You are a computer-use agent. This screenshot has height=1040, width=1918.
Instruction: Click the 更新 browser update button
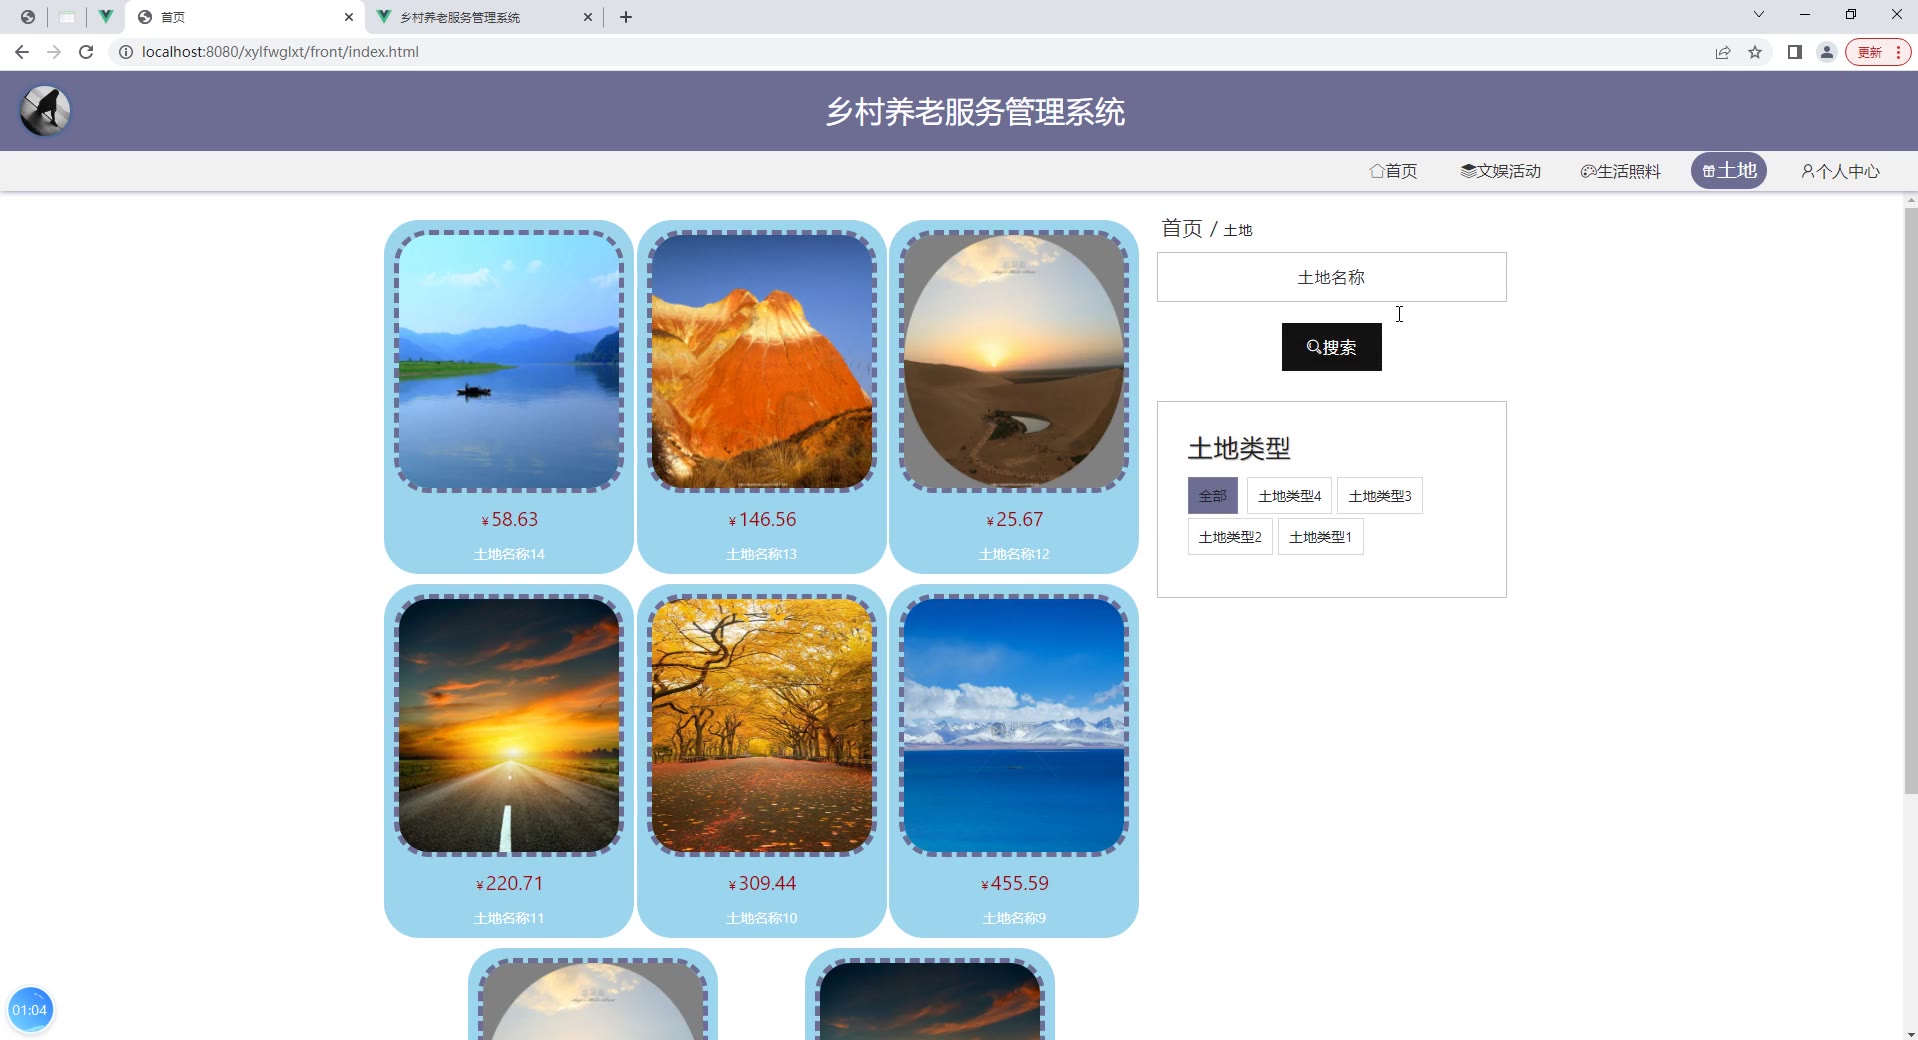[1878, 52]
